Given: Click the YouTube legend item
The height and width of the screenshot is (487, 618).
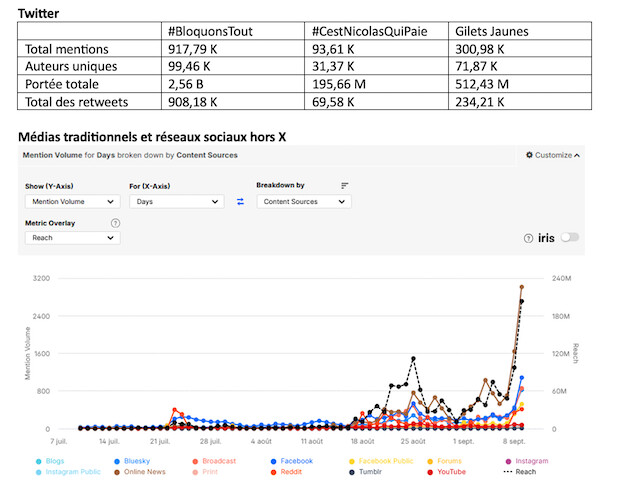Looking at the screenshot, I should pos(450,471).
